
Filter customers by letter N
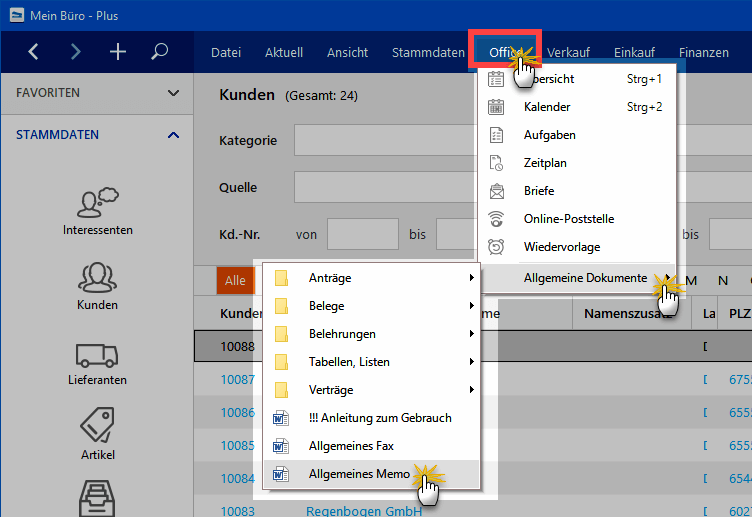pos(723,281)
